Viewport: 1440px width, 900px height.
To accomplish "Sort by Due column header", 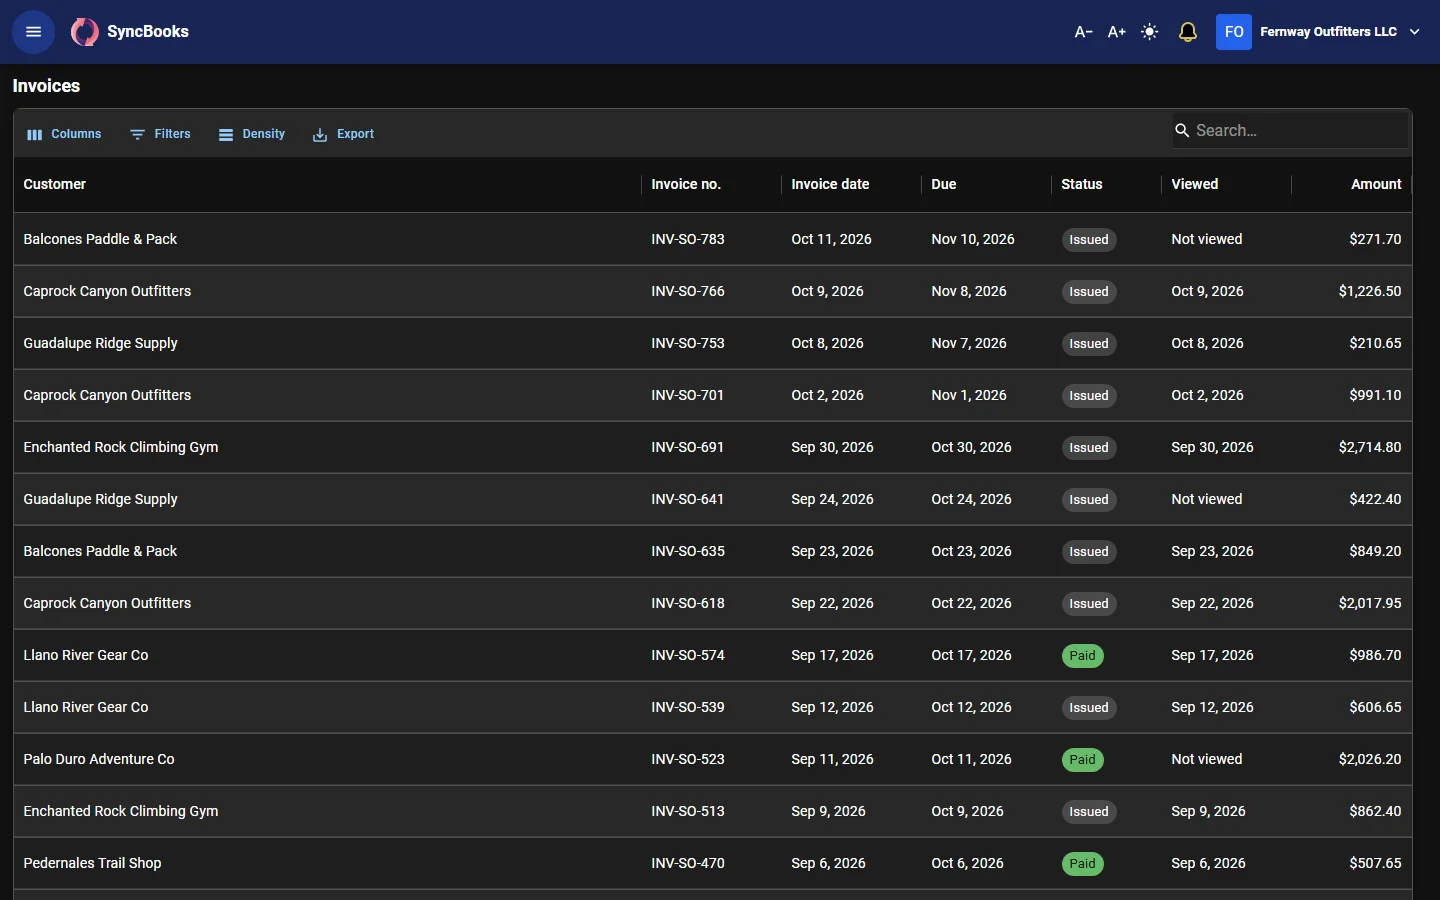I will (943, 184).
